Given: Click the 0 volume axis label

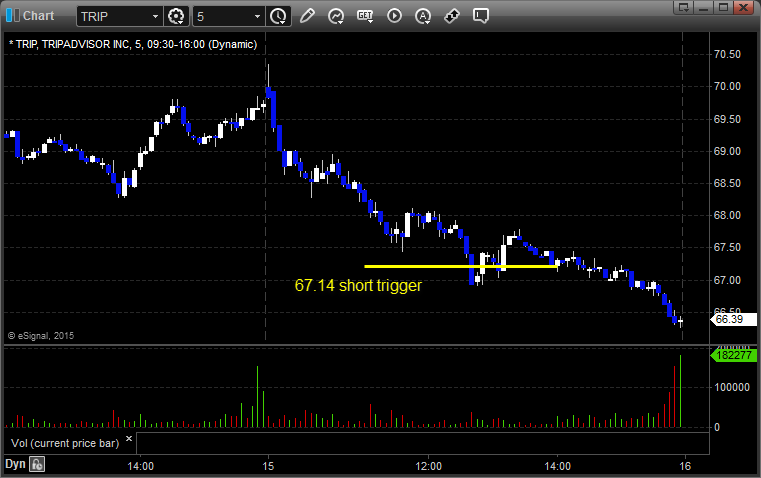Looking at the screenshot, I should [717, 428].
